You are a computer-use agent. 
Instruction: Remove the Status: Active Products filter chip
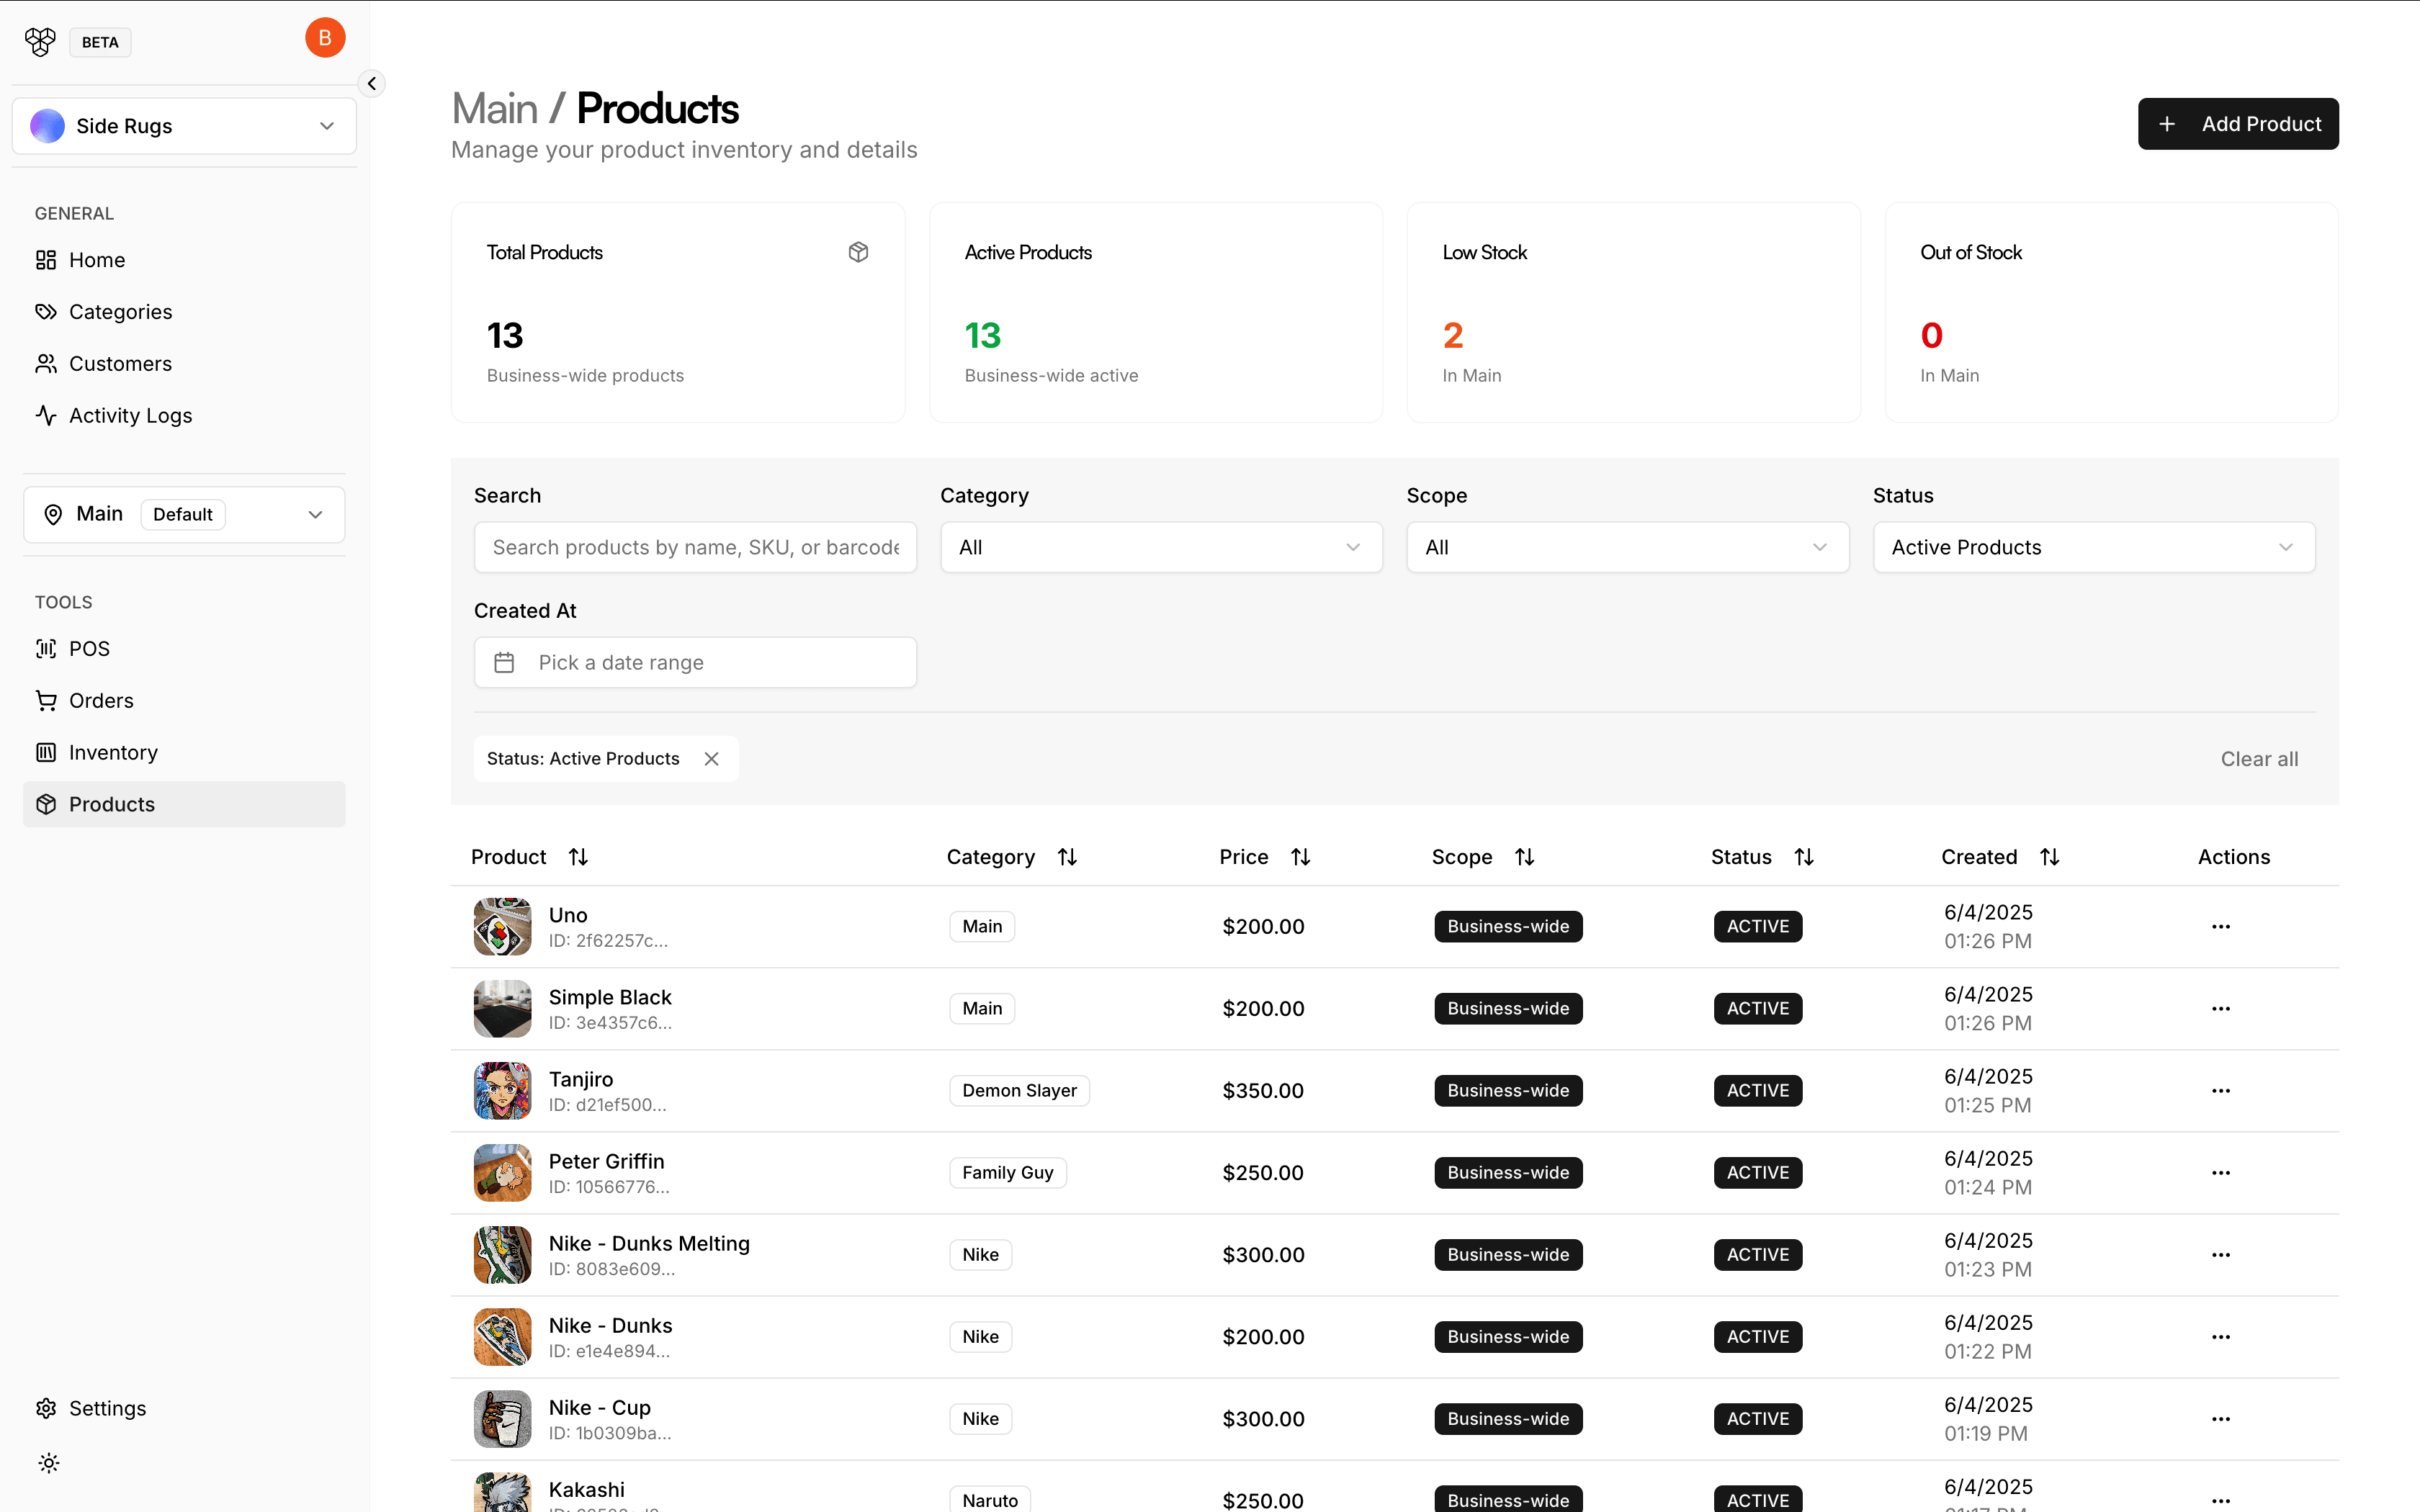[711, 759]
